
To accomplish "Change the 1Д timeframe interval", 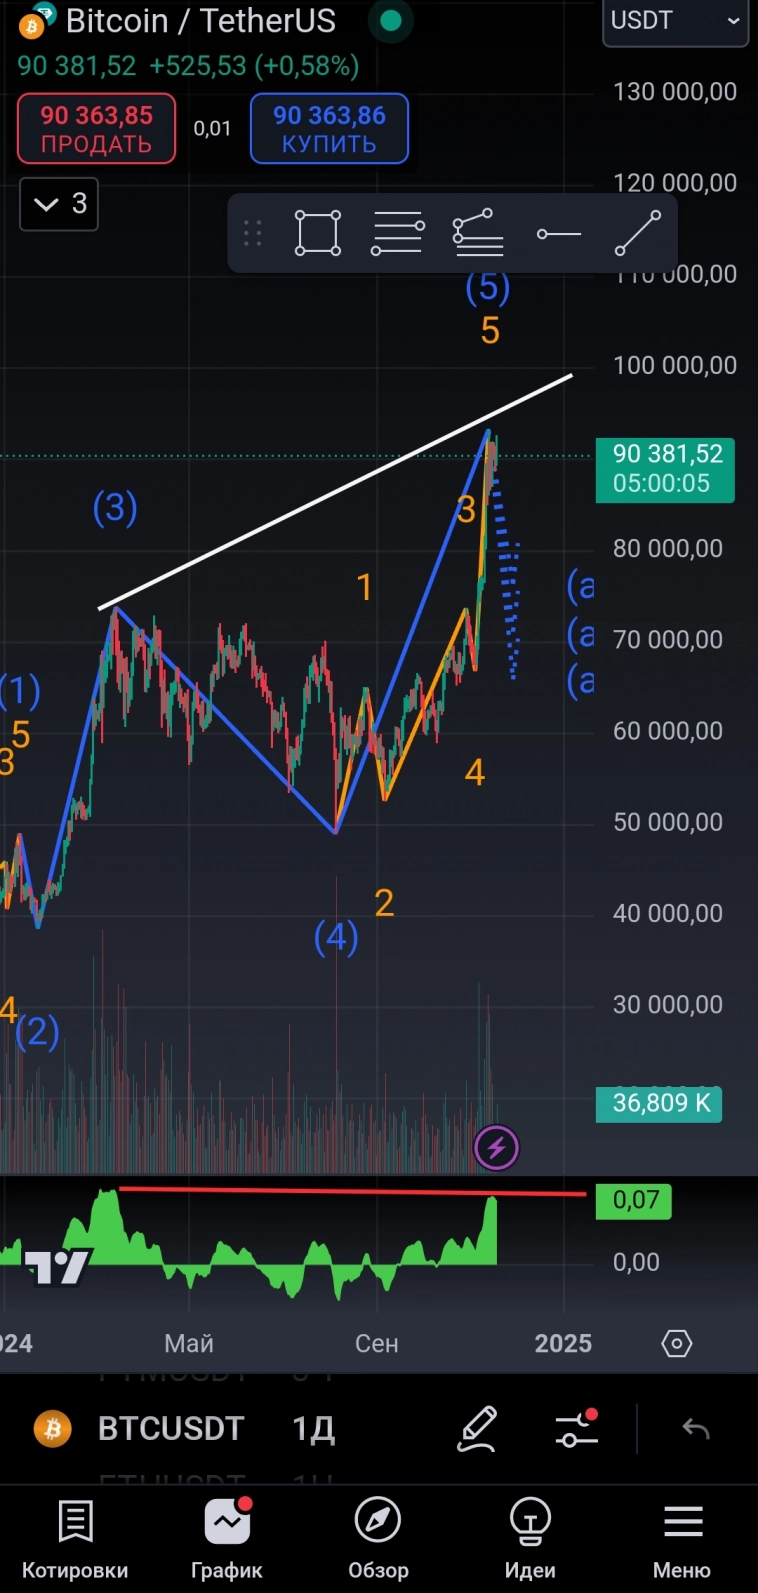I will coord(313,1428).
